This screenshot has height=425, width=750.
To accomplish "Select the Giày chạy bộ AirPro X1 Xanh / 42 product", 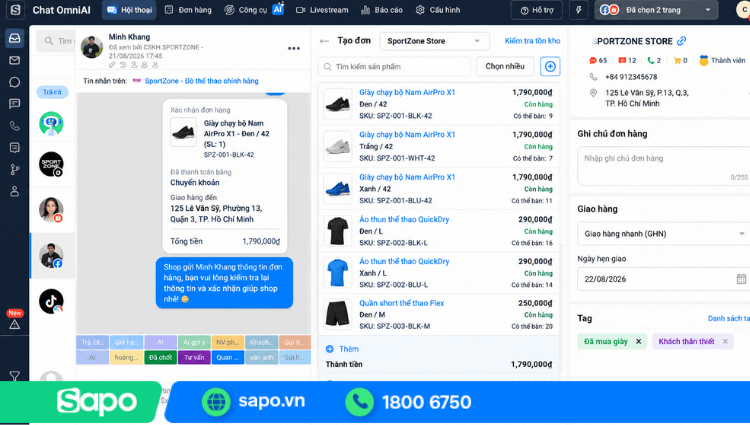I will pos(438,188).
